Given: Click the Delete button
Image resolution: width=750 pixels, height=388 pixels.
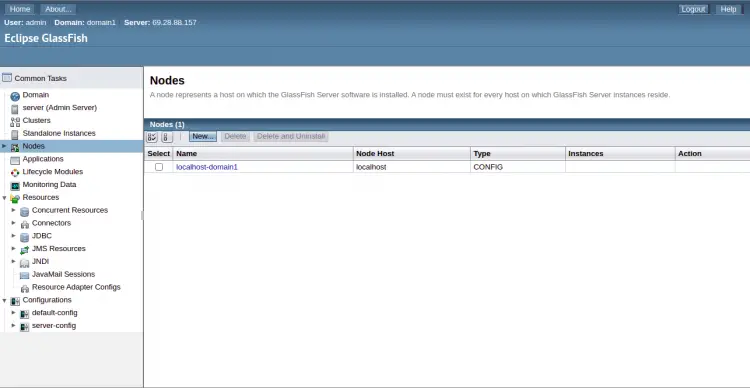Looking at the screenshot, I should click(235, 136).
